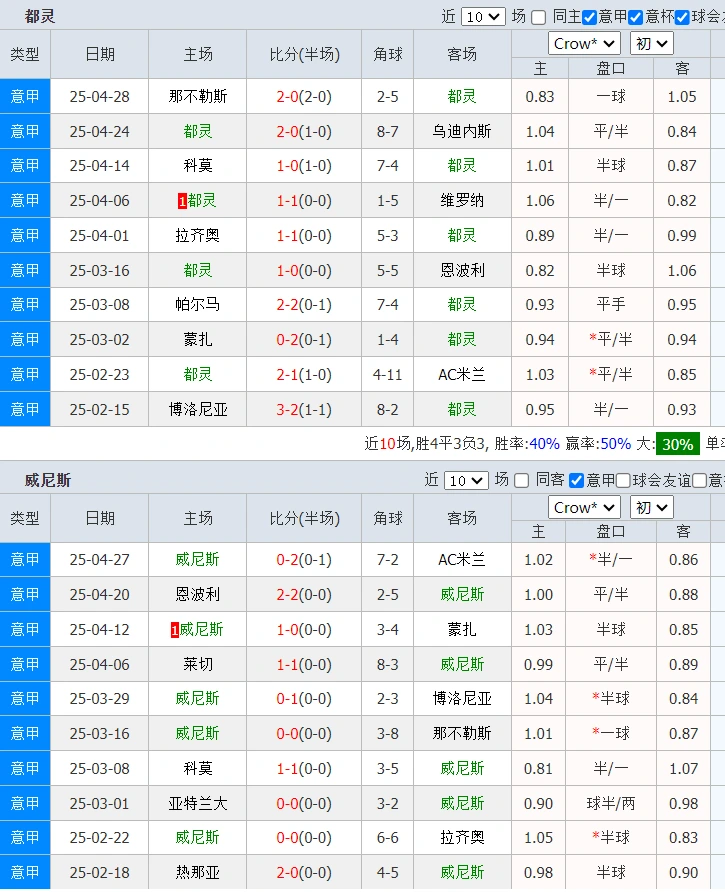The width and height of the screenshot is (725, 892).
Task: Open 蒙扎 away team on 25-04-12
Action: coord(462,630)
